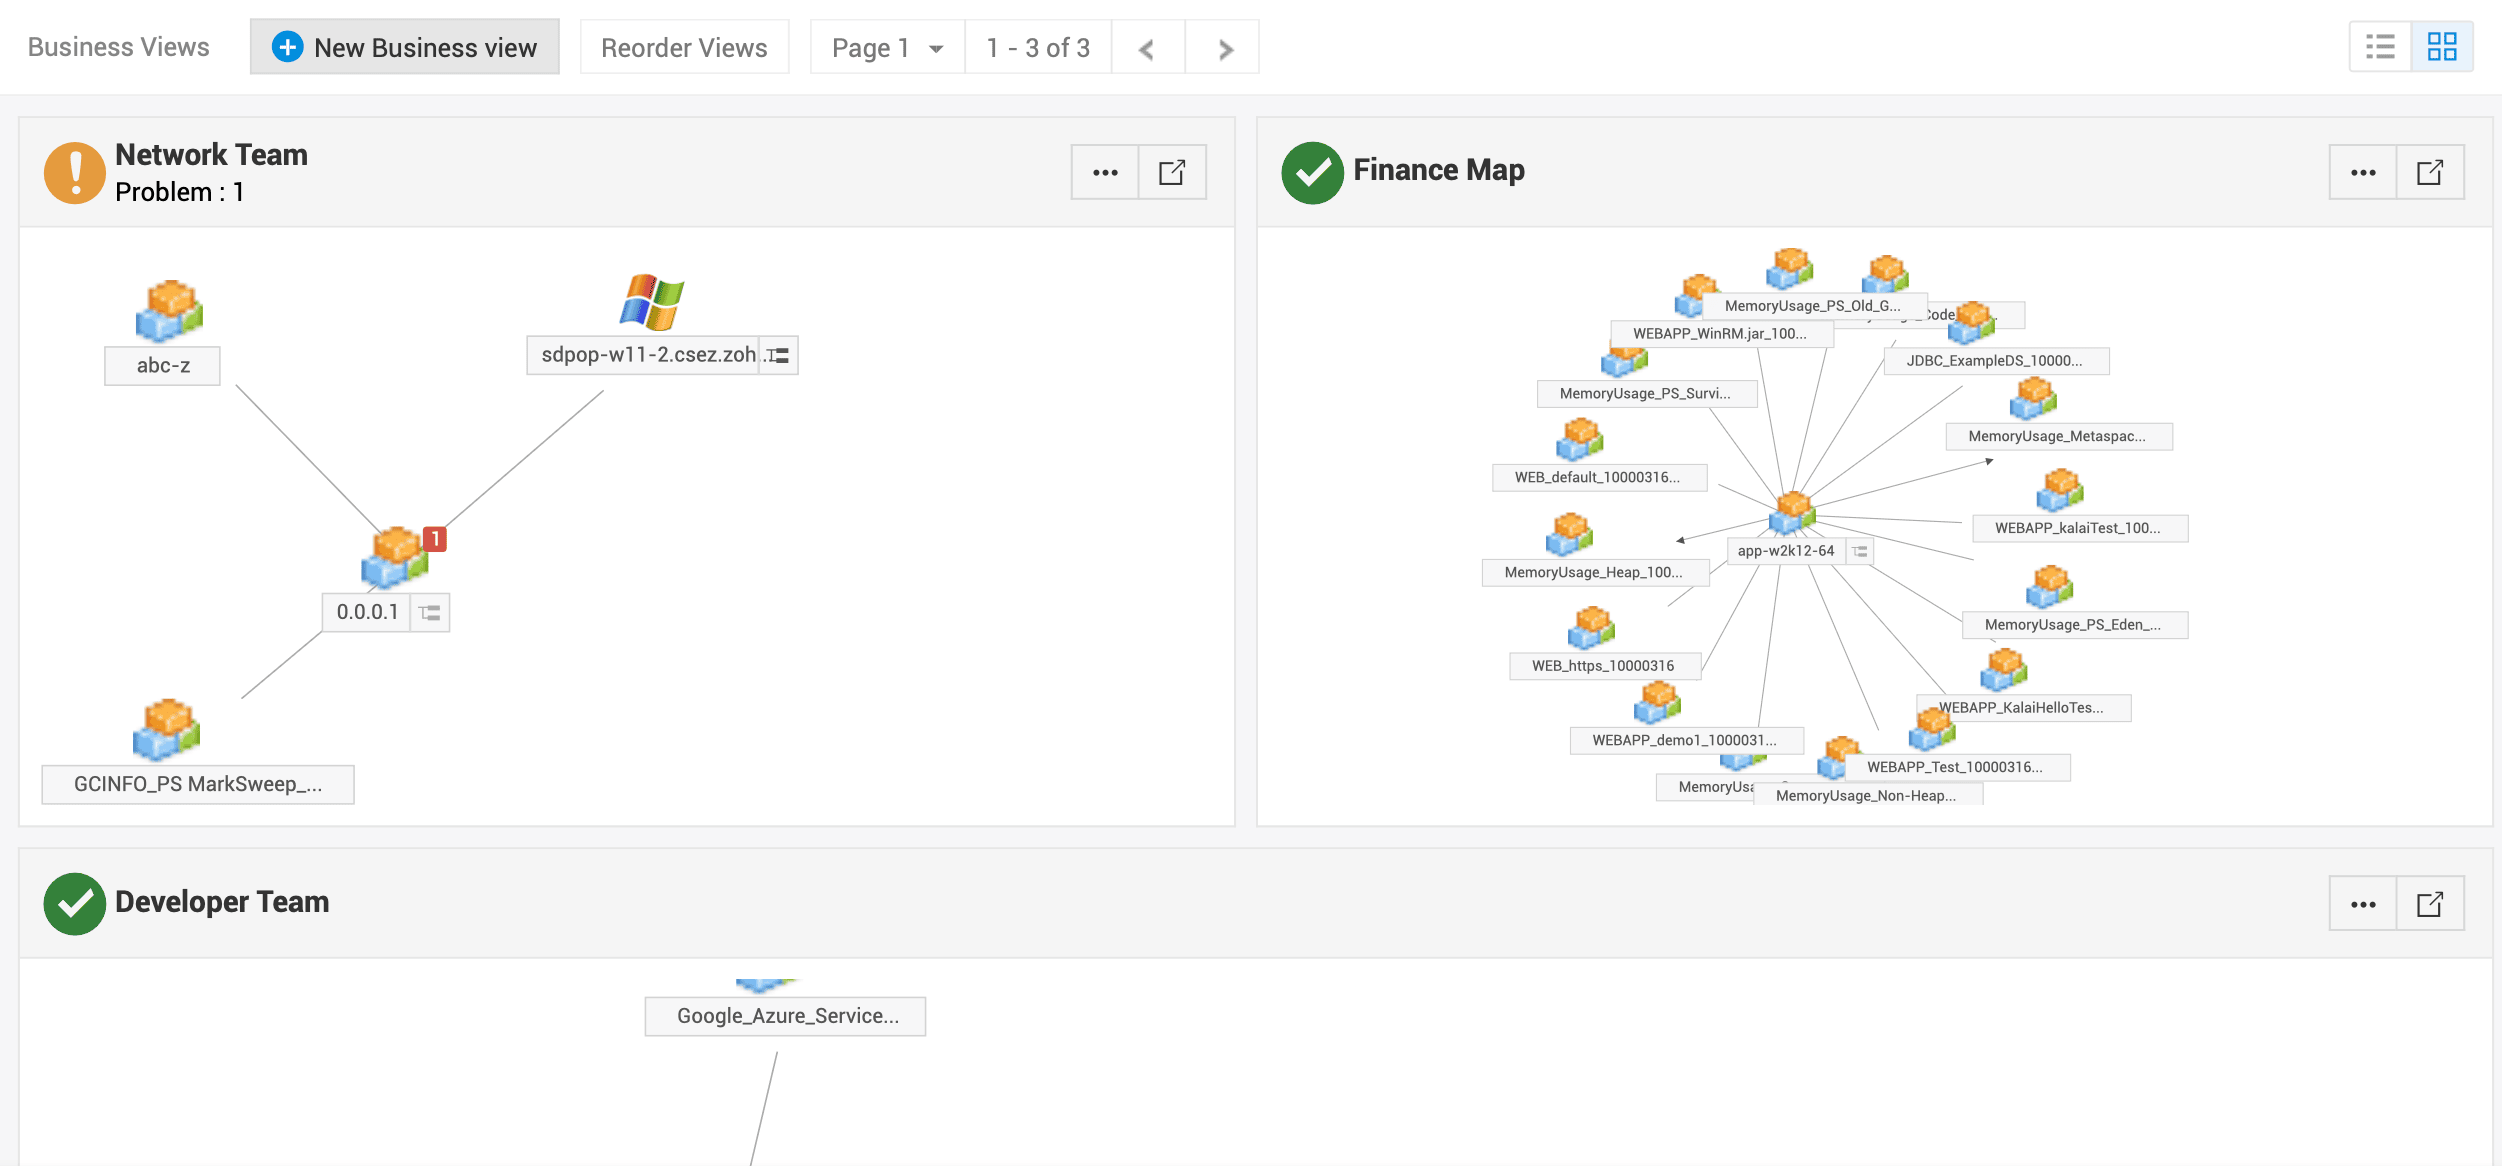Click New Business view button
The width and height of the screenshot is (2502, 1166).
pyautogui.click(x=405, y=47)
